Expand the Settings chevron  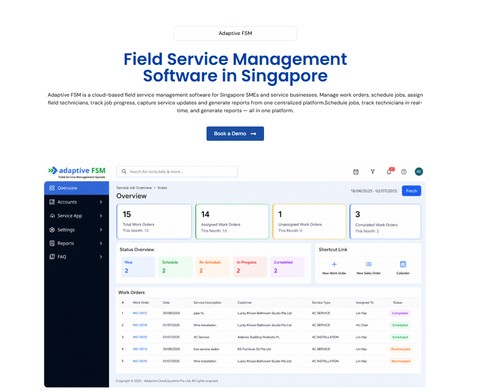click(x=101, y=230)
